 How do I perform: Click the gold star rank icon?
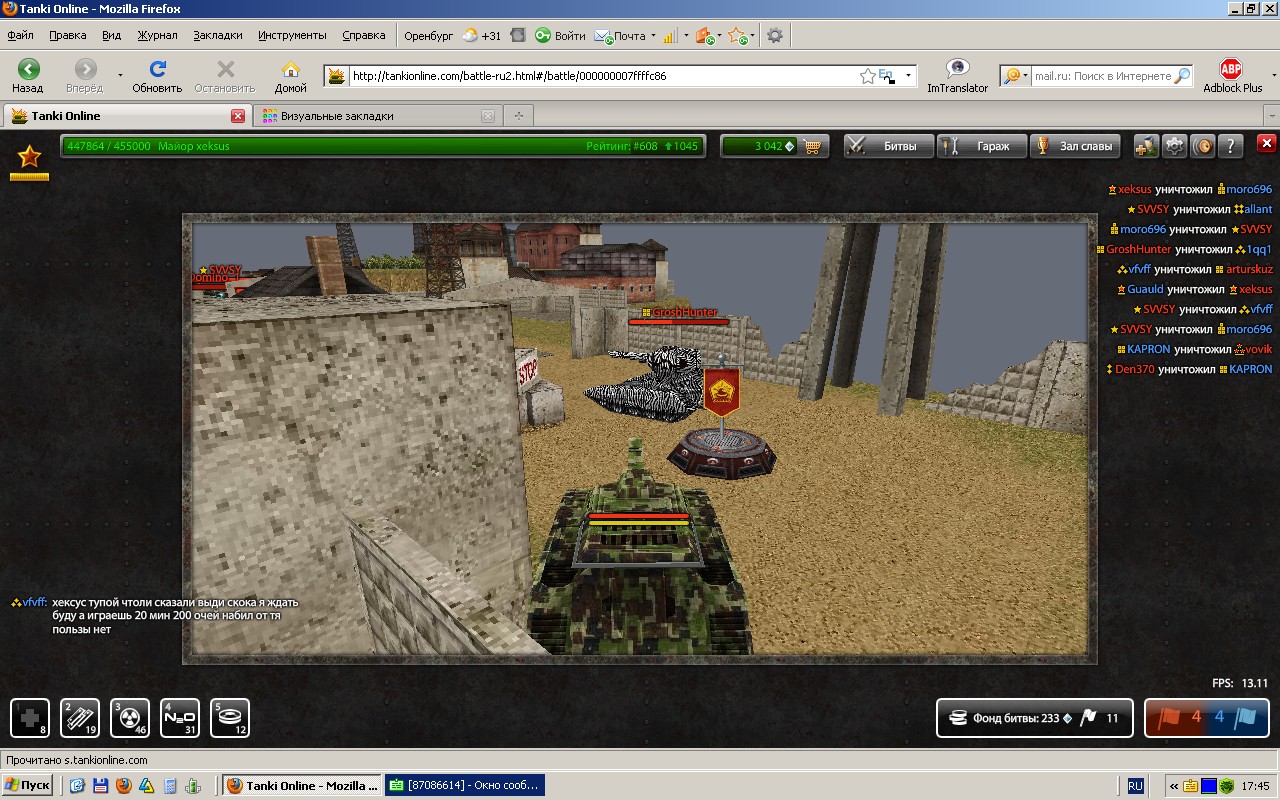[x=29, y=159]
